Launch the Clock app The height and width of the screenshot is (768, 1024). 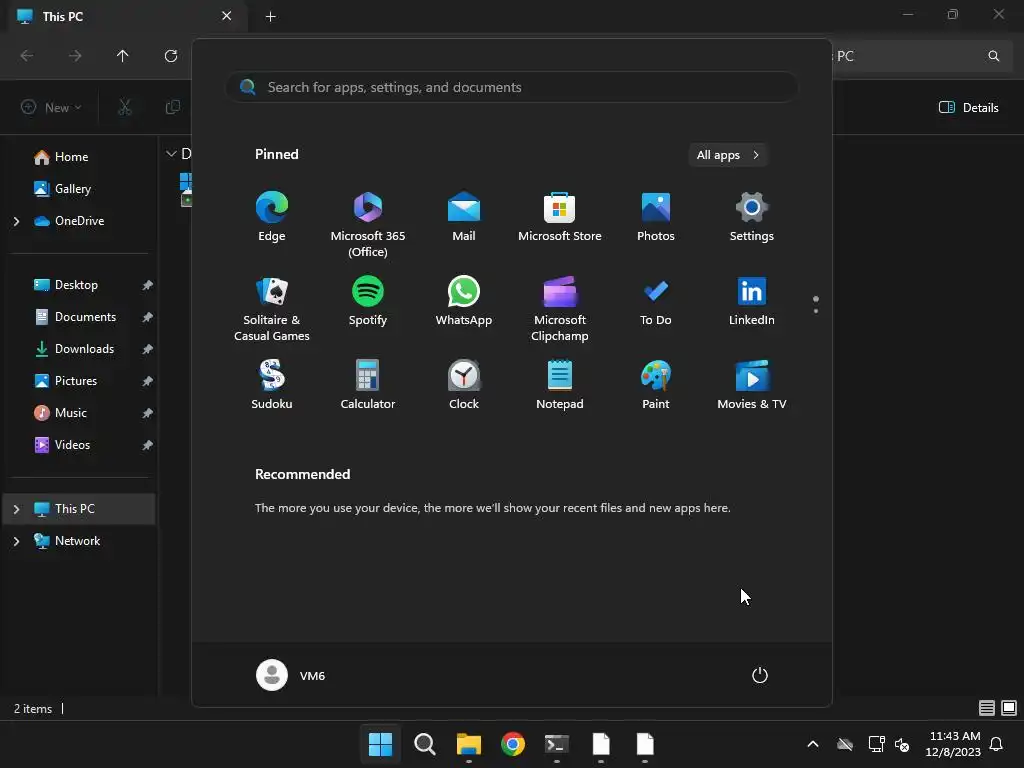(x=464, y=385)
